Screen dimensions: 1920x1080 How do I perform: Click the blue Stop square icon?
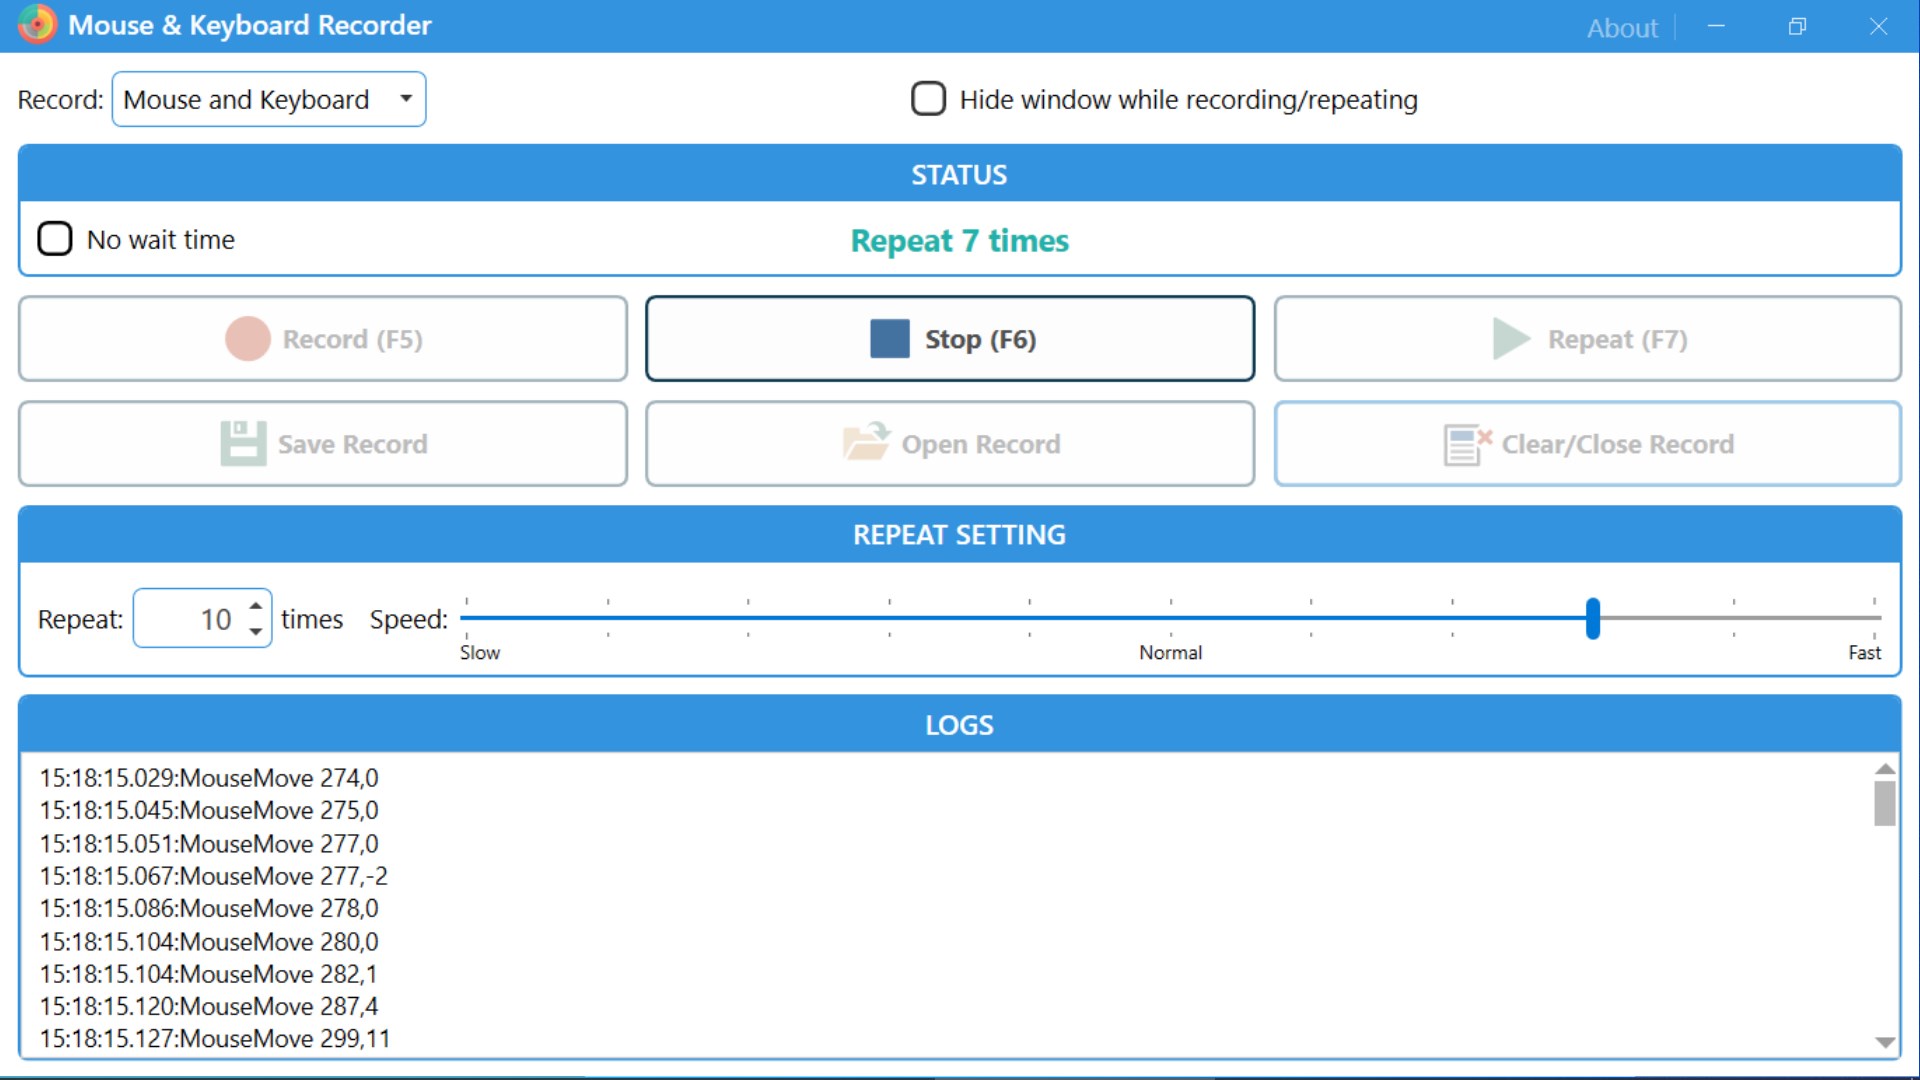(889, 339)
